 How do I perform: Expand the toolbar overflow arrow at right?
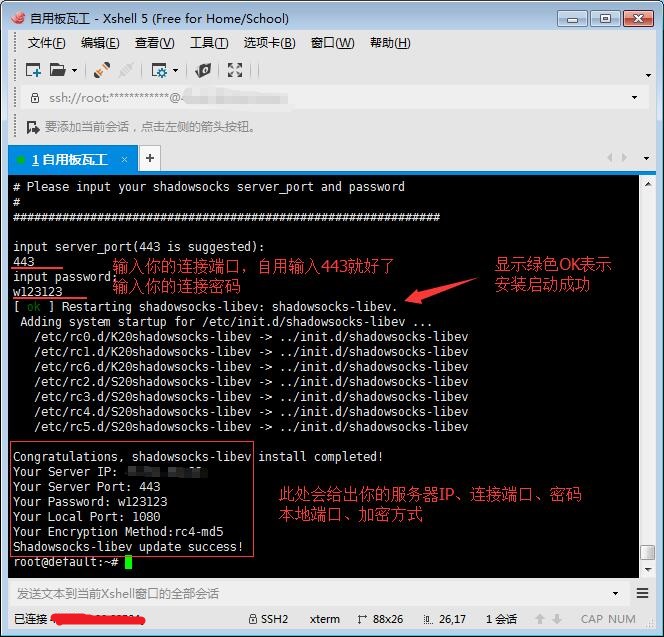[648, 75]
